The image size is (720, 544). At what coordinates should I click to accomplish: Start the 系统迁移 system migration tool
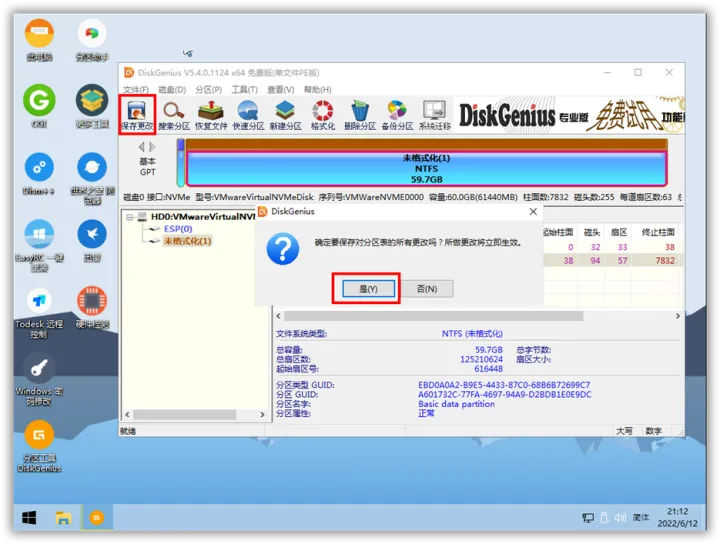(434, 116)
